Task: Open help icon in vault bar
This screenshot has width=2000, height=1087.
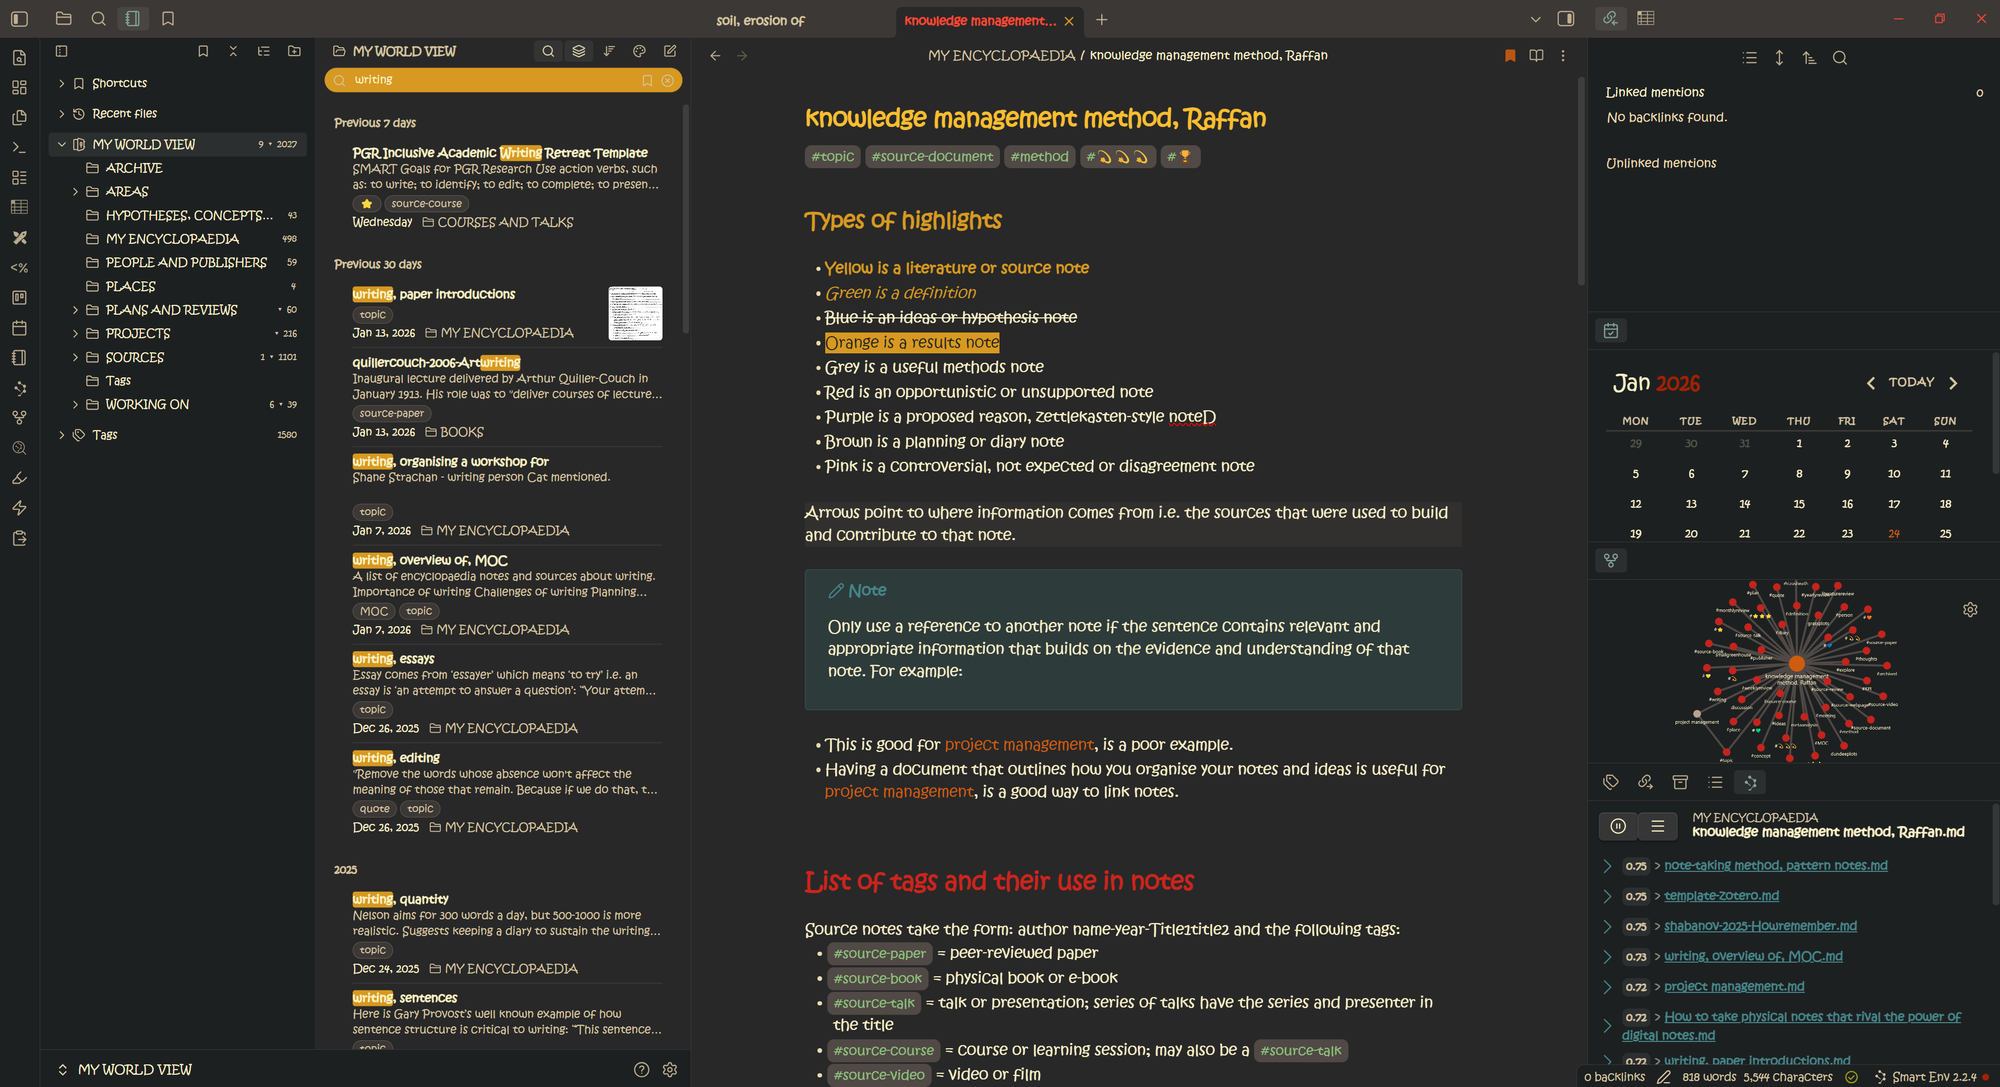Action: 641,1070
